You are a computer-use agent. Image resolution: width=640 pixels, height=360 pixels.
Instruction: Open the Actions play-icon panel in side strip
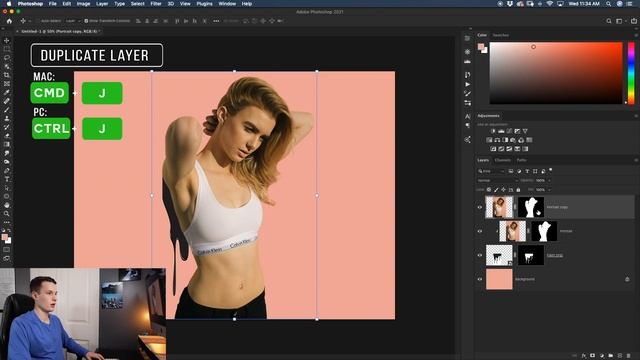(x=467, y=84)
